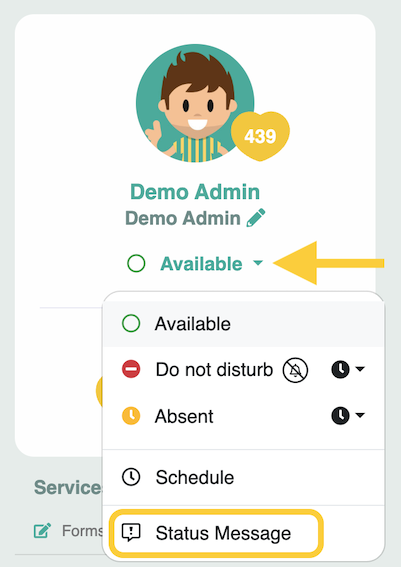Expand the Absent duration clock dropdown

(x=348, y=415)
